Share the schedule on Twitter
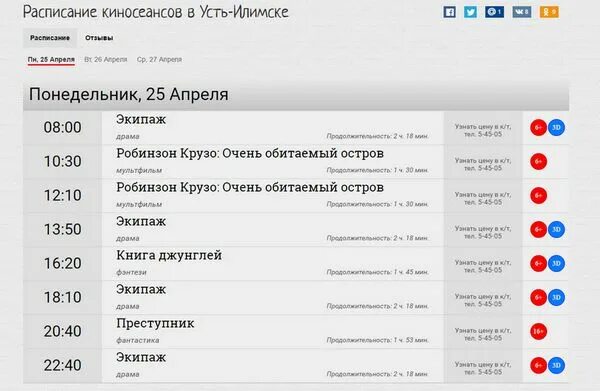600x391 pixels. pos(470,12)
